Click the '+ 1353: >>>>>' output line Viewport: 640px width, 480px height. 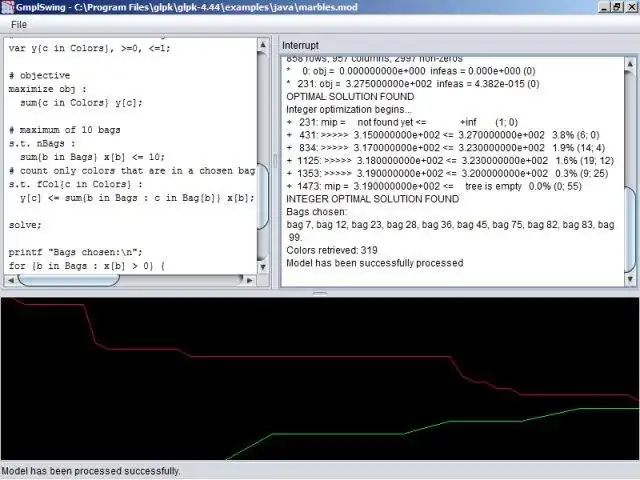point(447,173)
